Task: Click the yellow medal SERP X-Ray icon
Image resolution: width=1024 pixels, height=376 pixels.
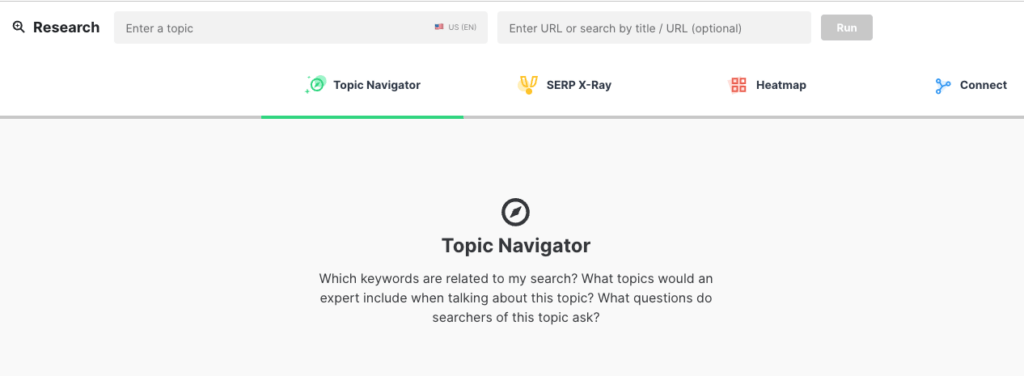Action: pyautogui.click(x=528, y=85)
